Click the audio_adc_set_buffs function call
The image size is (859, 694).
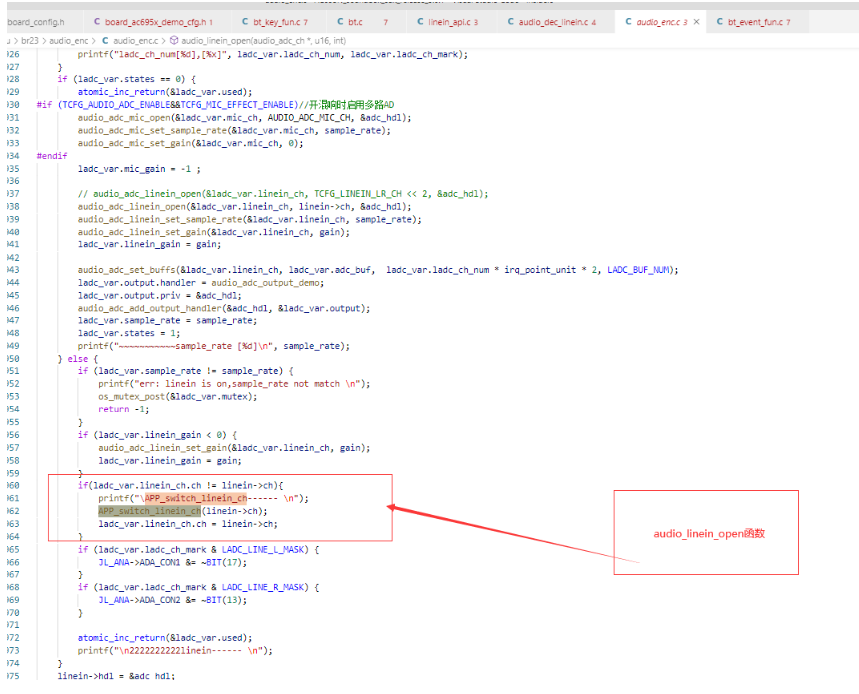pyautogui.click(x=127, y=269)
